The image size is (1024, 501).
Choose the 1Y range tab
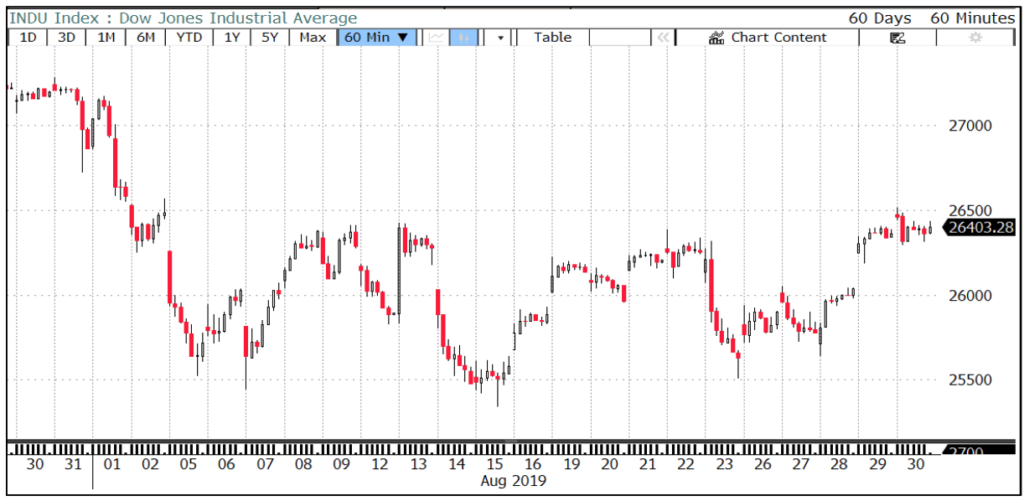click(x=232, y=37)
